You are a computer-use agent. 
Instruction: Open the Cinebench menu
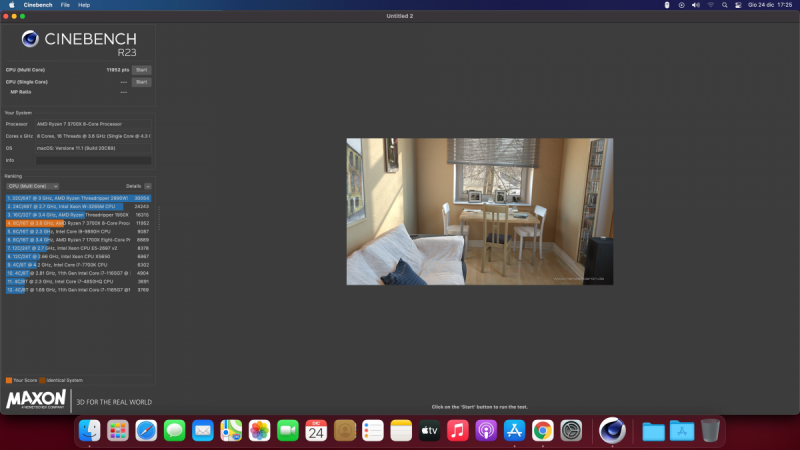[38, 5]
